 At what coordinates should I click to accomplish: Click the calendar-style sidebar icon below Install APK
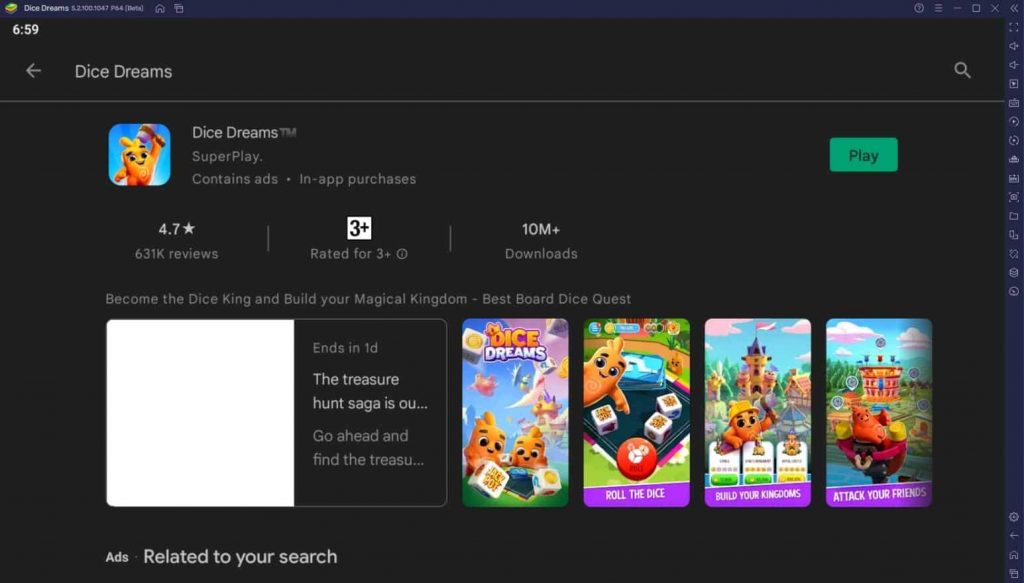coord(1014,178)
